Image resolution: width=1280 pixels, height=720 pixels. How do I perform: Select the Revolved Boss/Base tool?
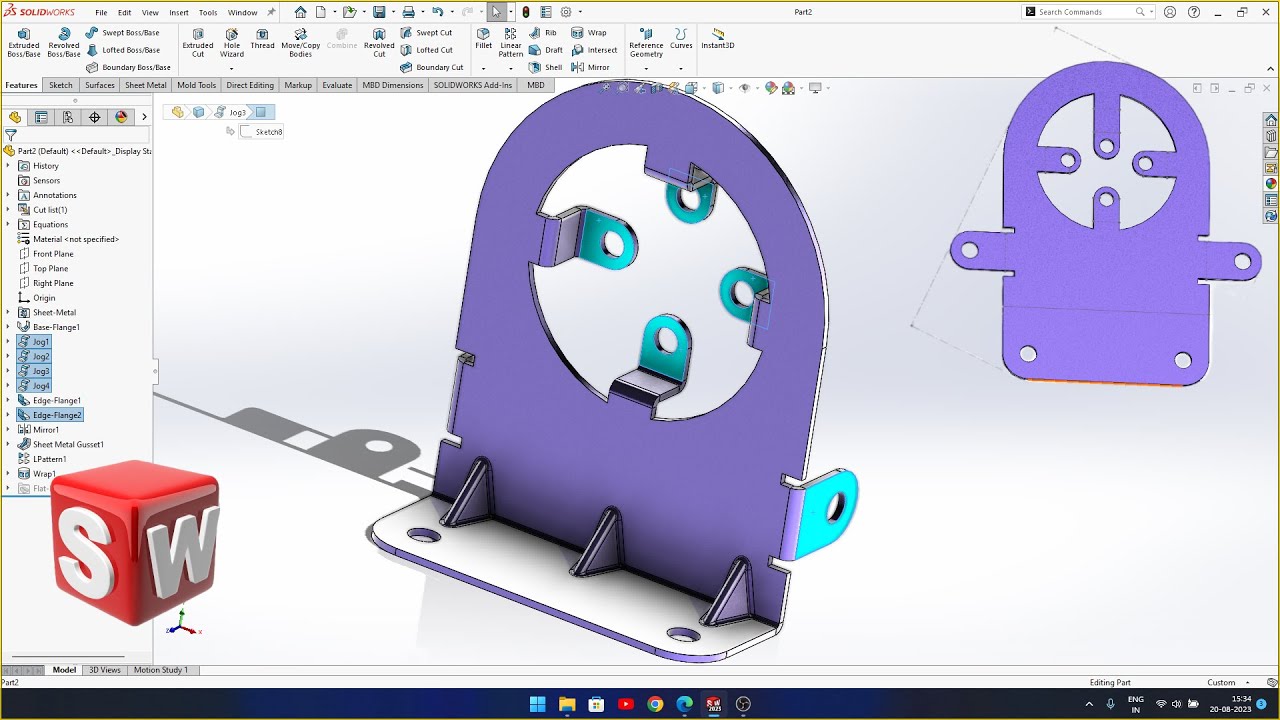(64, 42)
